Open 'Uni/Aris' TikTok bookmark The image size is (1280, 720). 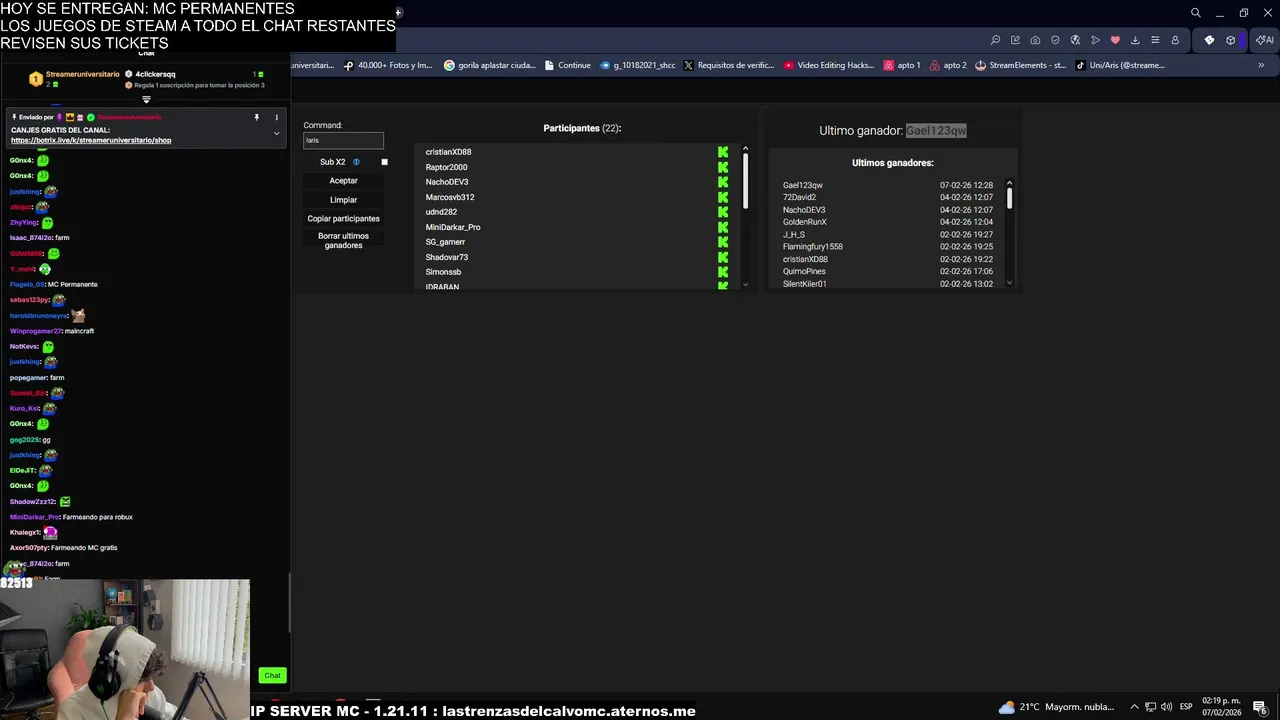(1120, 65)
